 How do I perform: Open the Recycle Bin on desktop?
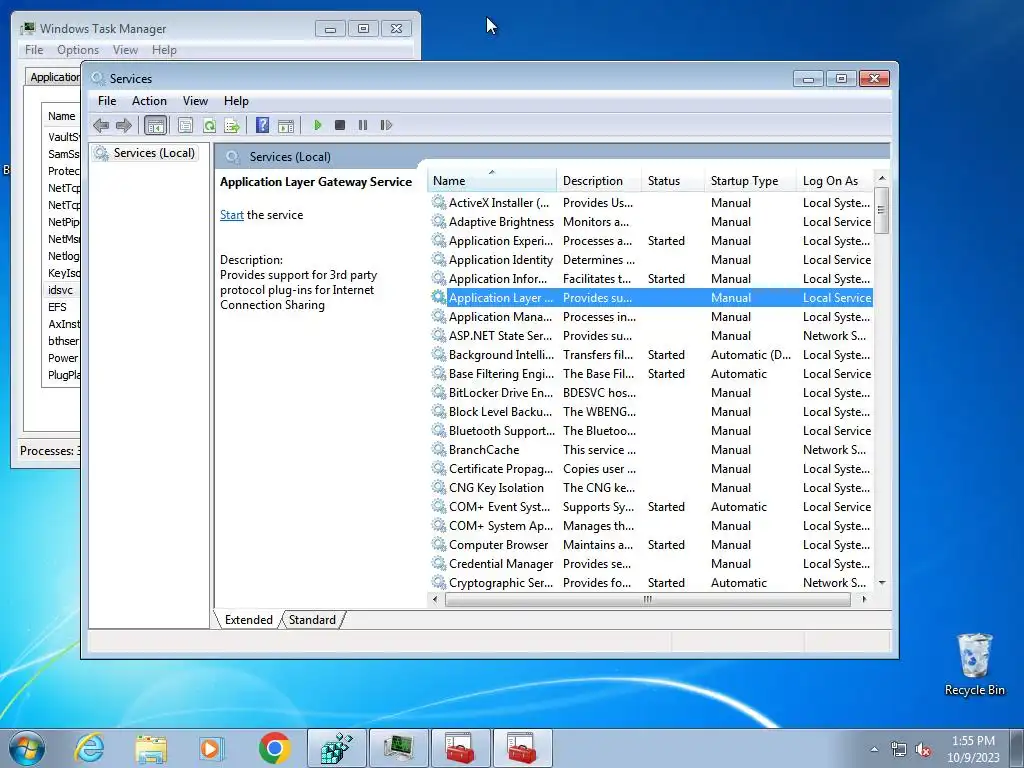click(974, 665)
